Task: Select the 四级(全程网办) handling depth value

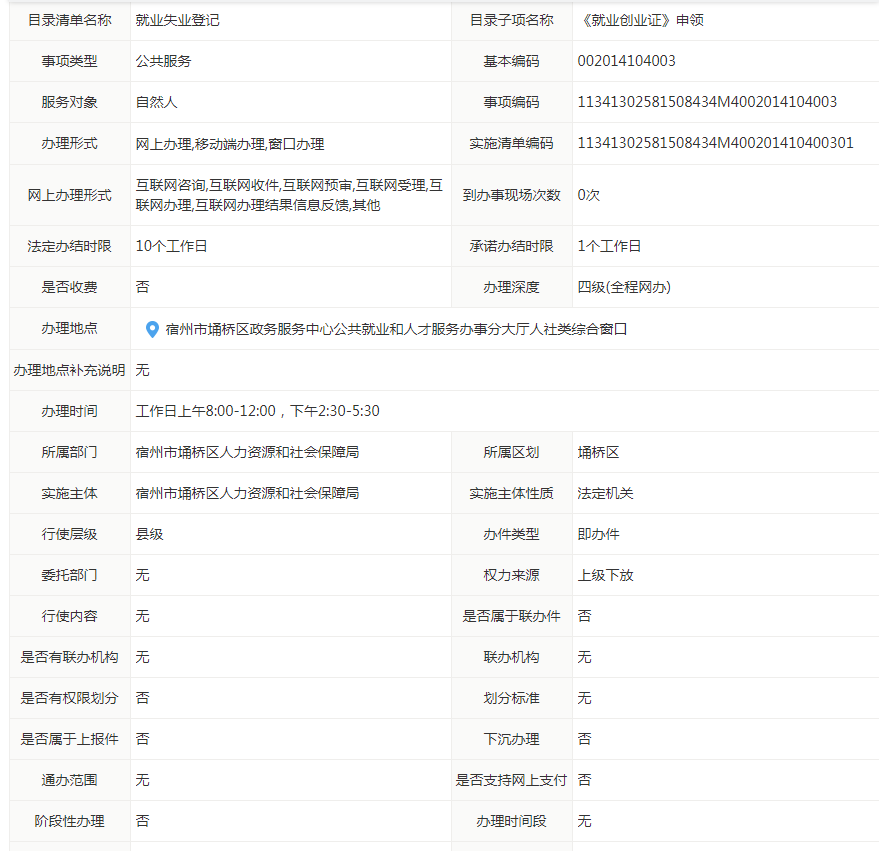Action: pos(624,287)
